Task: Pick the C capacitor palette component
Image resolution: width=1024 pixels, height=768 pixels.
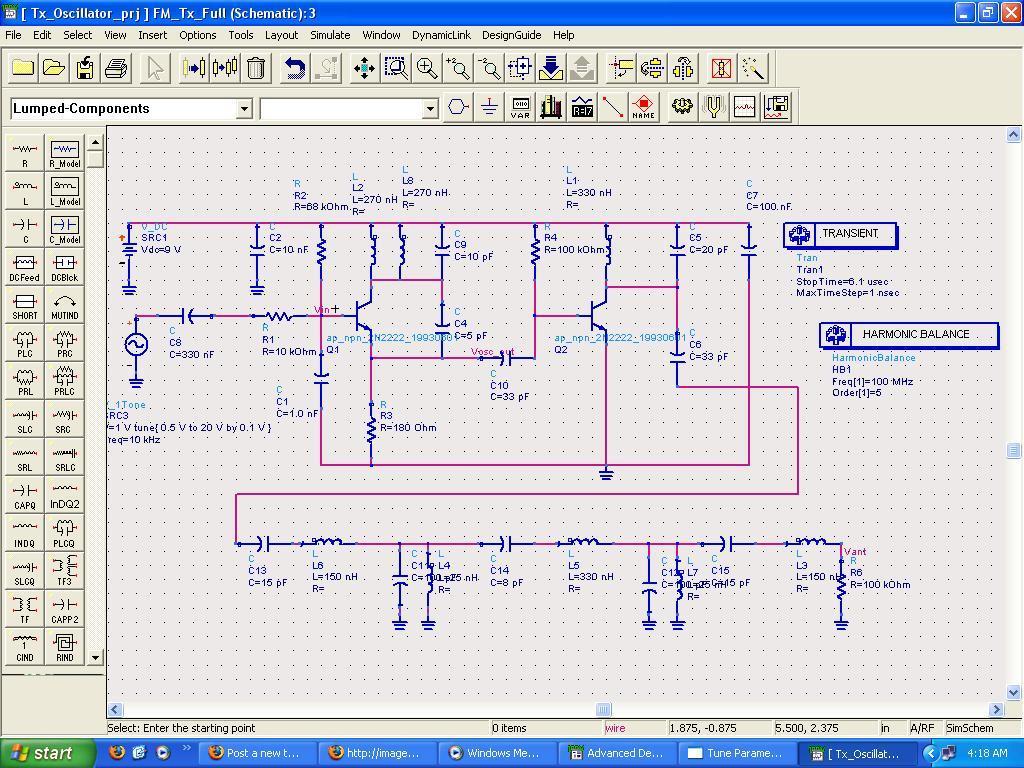Action: tap(25, 229)
